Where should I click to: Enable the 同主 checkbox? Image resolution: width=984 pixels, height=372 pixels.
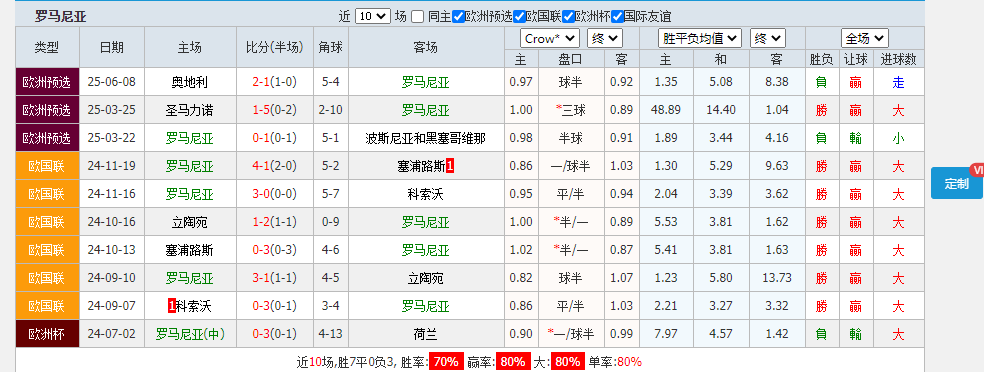tap(417, 17)
